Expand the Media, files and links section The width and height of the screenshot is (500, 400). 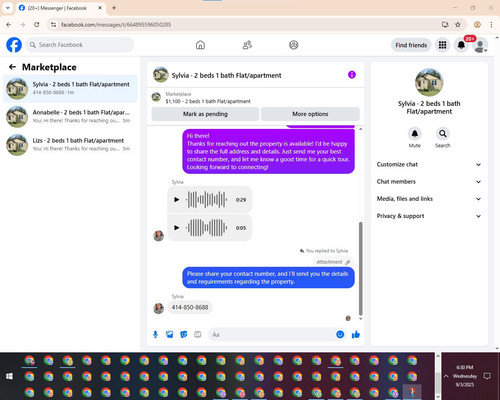point(429,199)
